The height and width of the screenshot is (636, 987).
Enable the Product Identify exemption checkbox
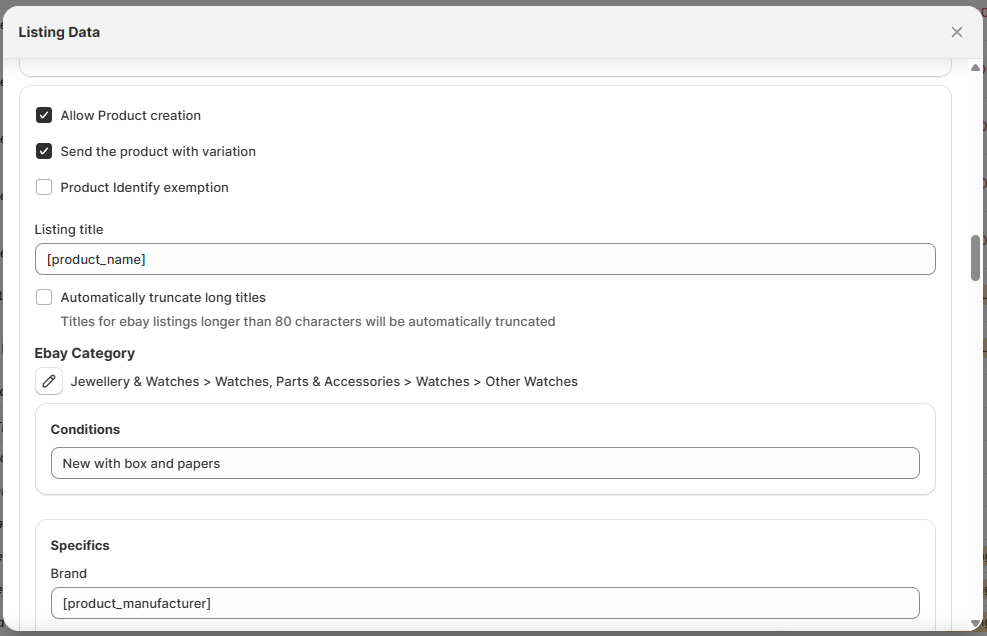pos(44,187)
